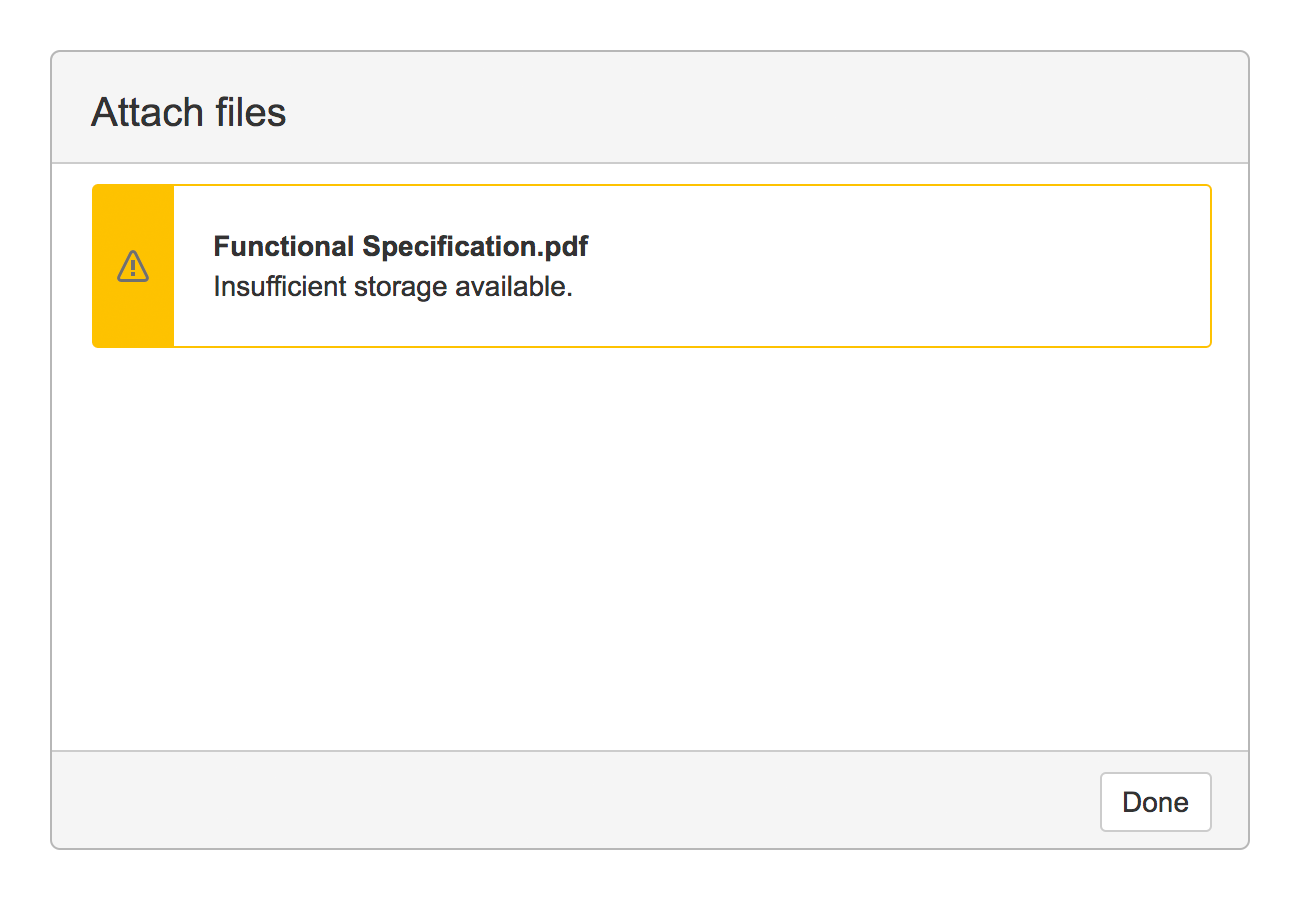The width and height of the screenshot is (1300, 900).
Task: Click the word "available." in the error text
Action: pyautogui.click(x=514, y=287)
